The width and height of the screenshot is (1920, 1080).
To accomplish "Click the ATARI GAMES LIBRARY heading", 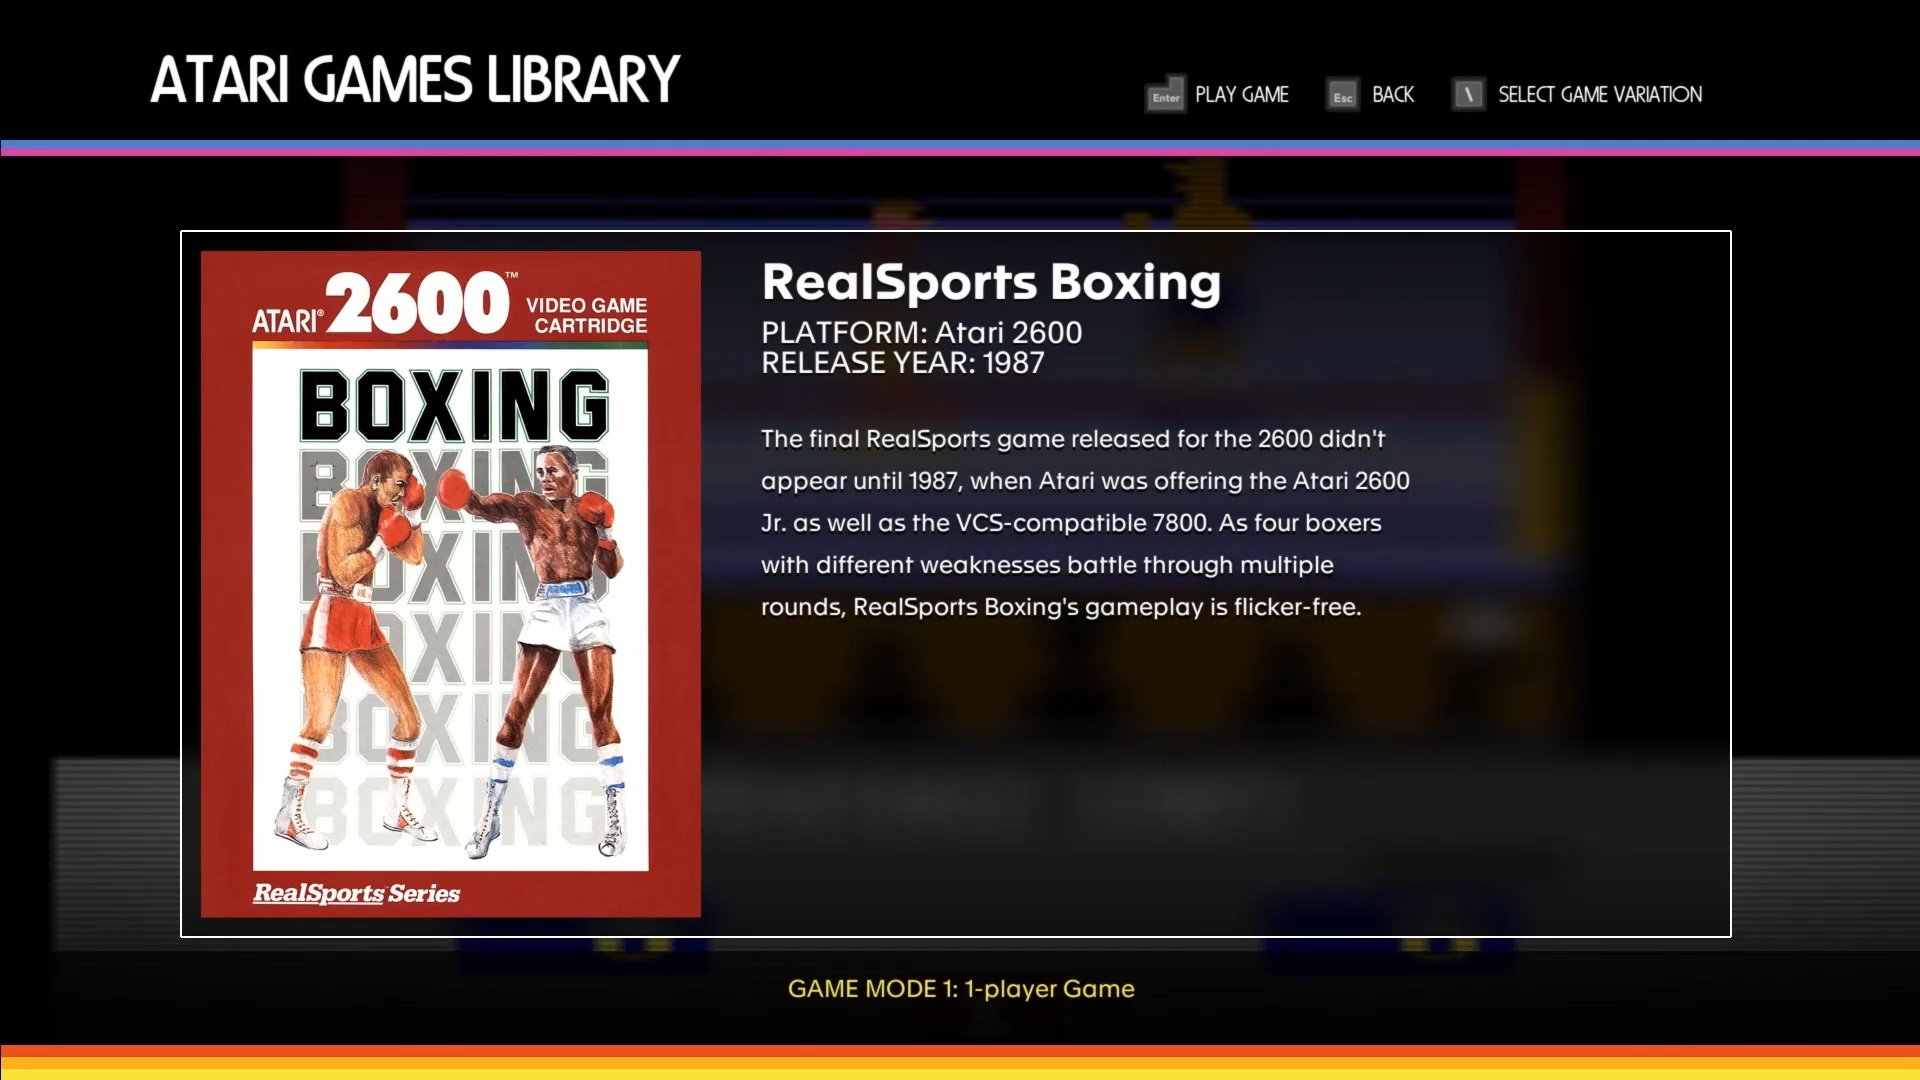I will (415, 80).
